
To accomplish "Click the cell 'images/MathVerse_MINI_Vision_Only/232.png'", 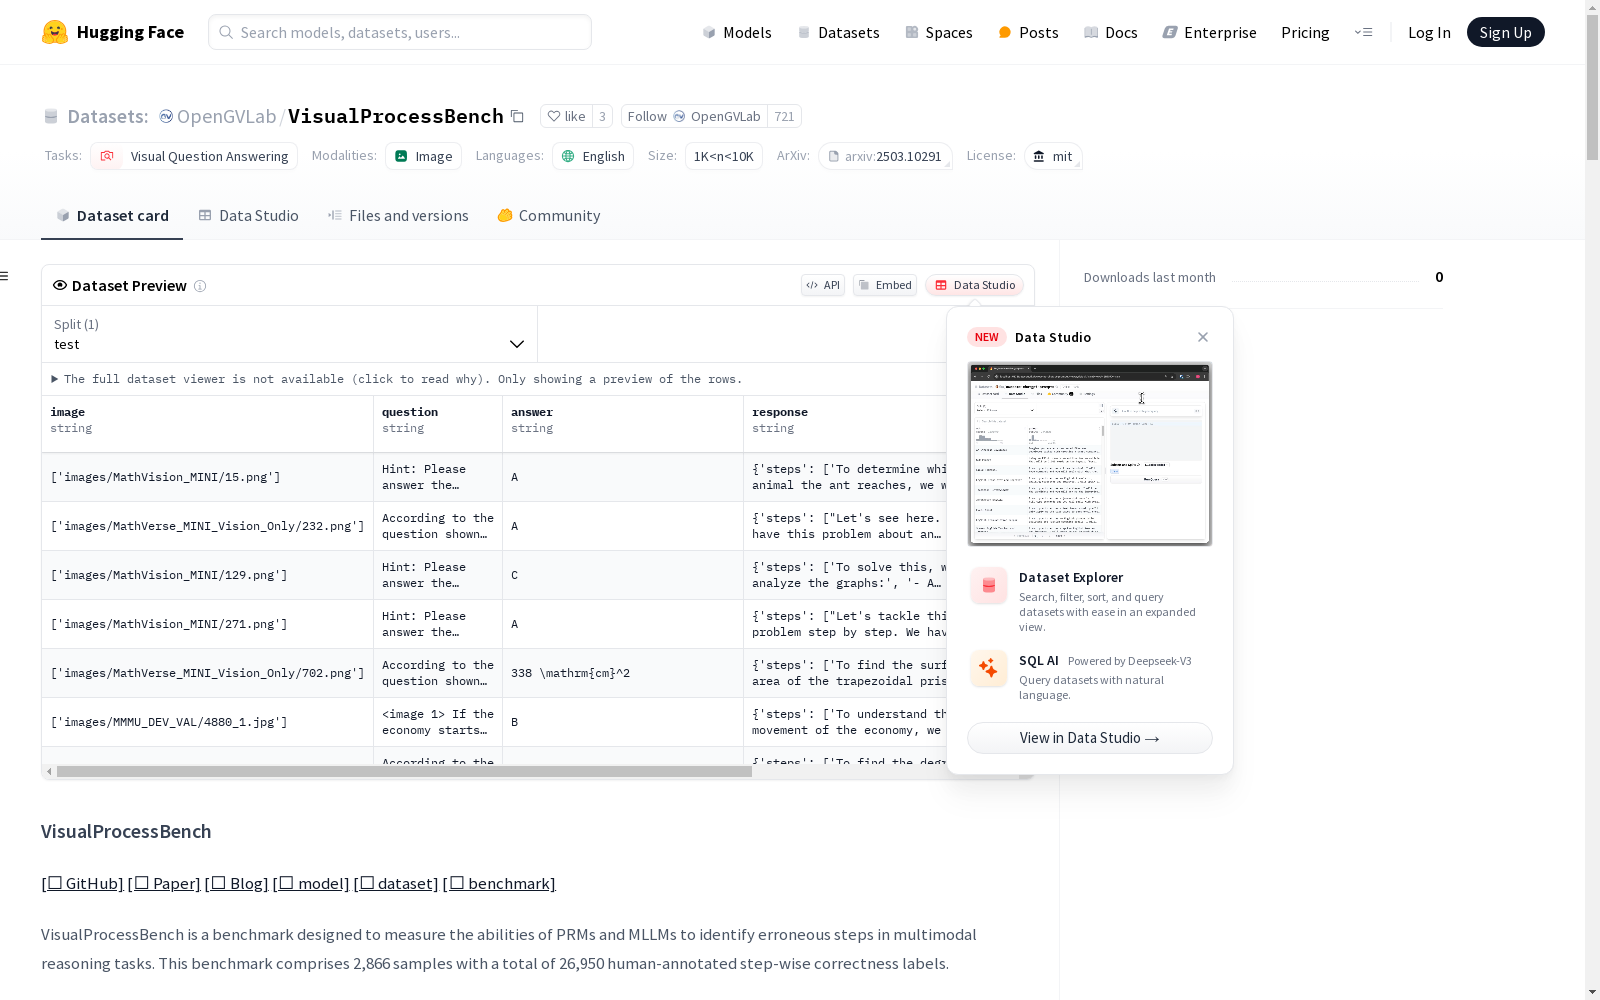I will coord(208,526).
